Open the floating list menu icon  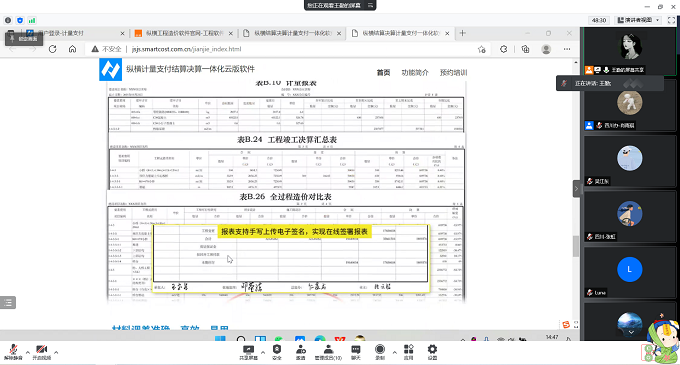point(8,303)
